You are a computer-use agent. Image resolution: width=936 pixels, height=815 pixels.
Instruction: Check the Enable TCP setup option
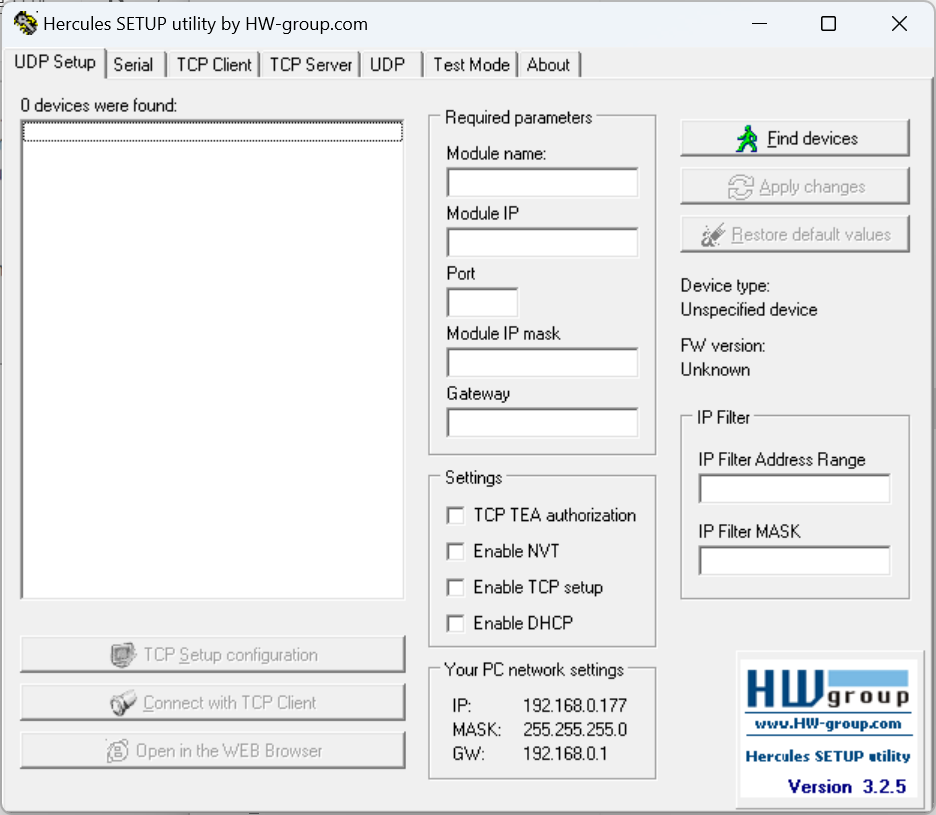[x=455, y=588]
